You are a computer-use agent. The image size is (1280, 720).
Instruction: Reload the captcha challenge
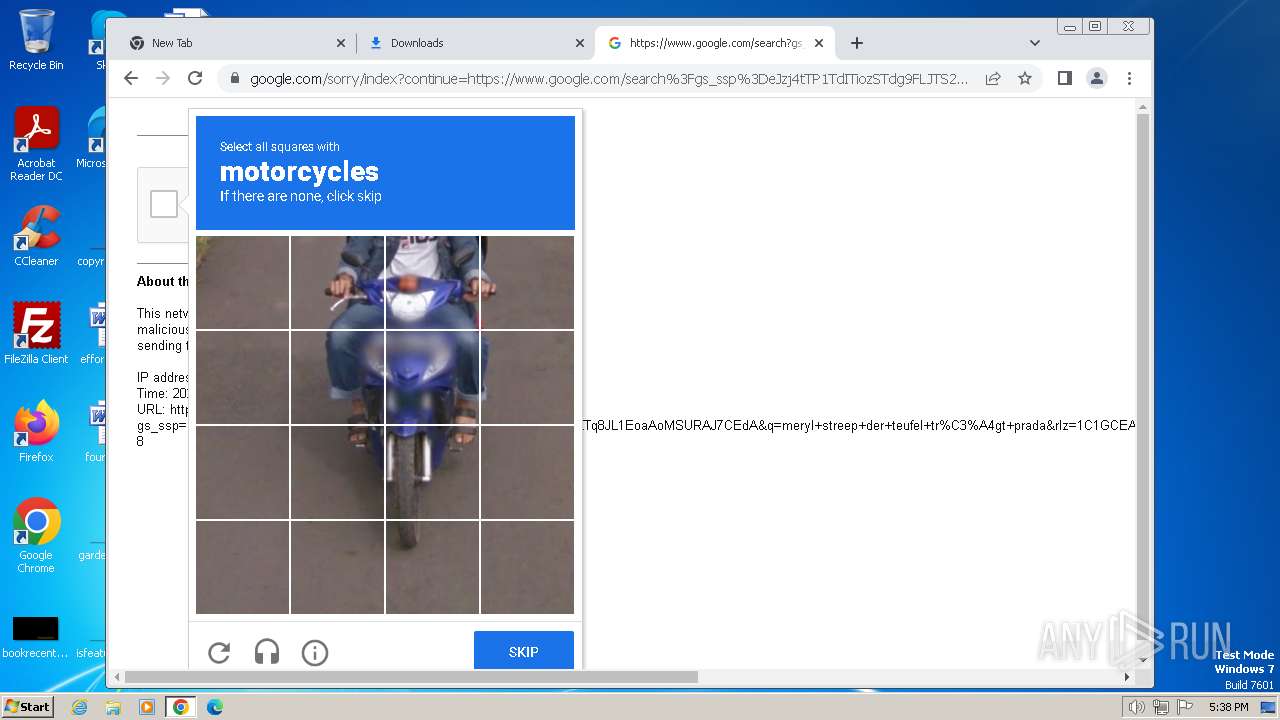(219, 653)
